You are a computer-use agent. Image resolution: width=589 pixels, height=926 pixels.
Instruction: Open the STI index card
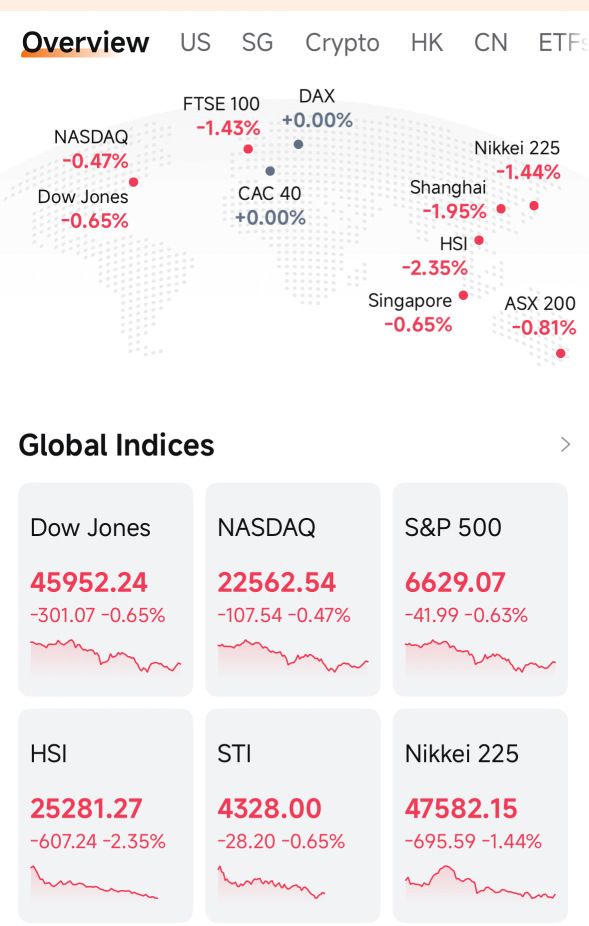click(x=293, y=816)
